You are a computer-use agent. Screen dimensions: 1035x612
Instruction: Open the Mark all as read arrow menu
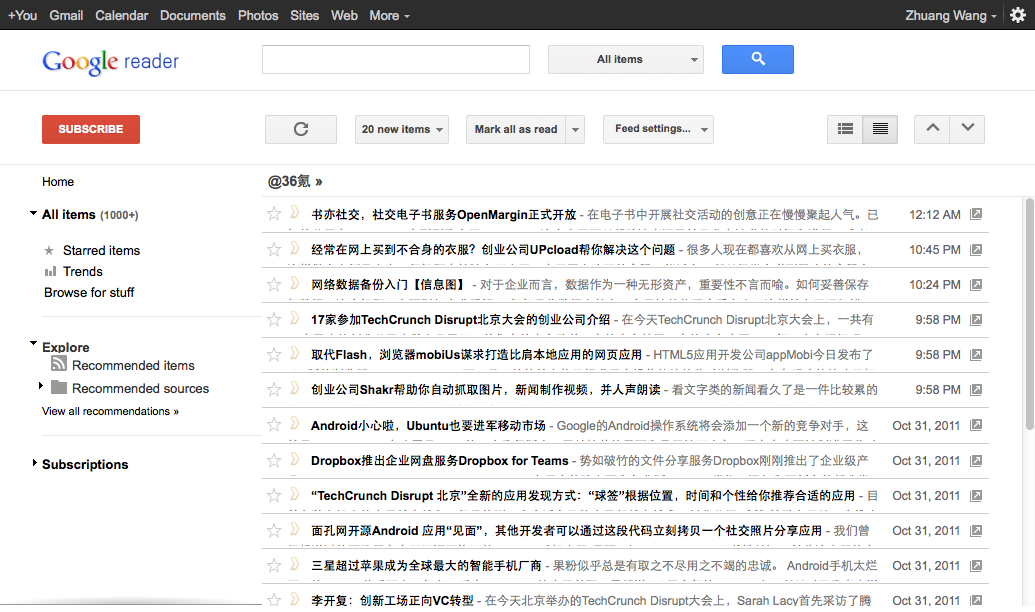(x=576, y=129)
